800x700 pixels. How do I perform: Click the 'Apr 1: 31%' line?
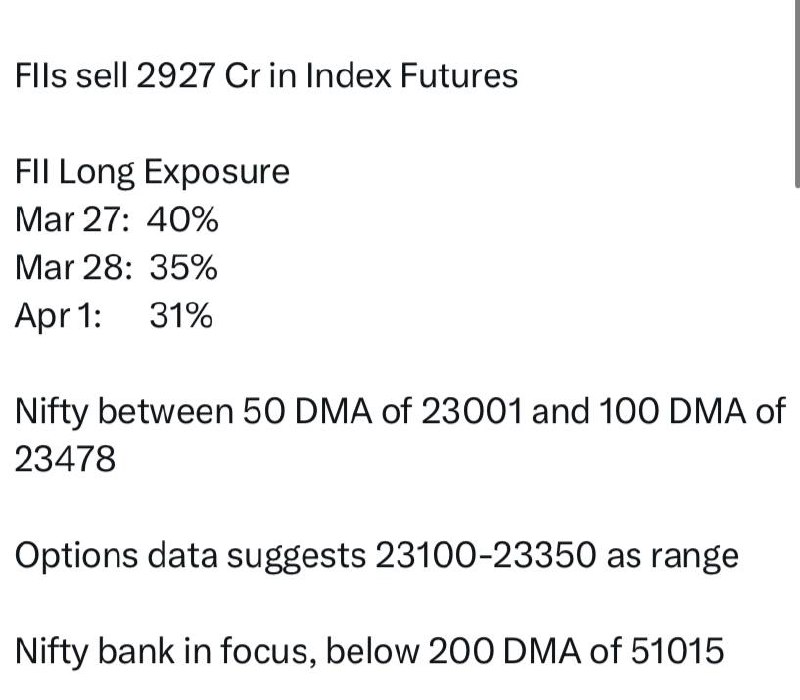click(x=114, y=316)
